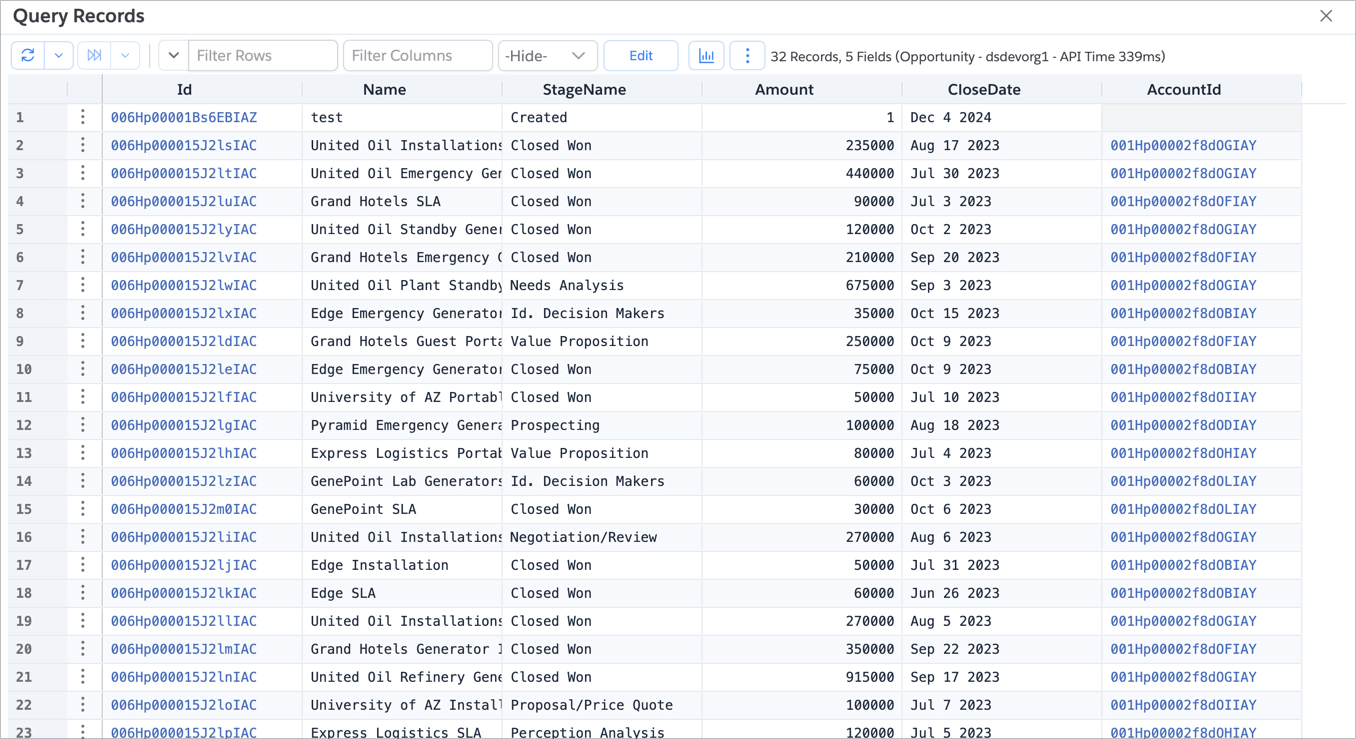Open account link in row 2
The height and width of the screenshot is (739, 1356).
point(1183,146)
